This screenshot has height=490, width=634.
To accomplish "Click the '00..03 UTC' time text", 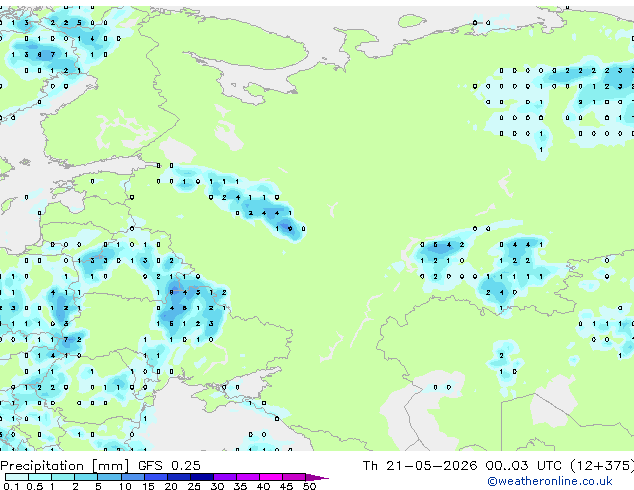I will click(524, 466).
